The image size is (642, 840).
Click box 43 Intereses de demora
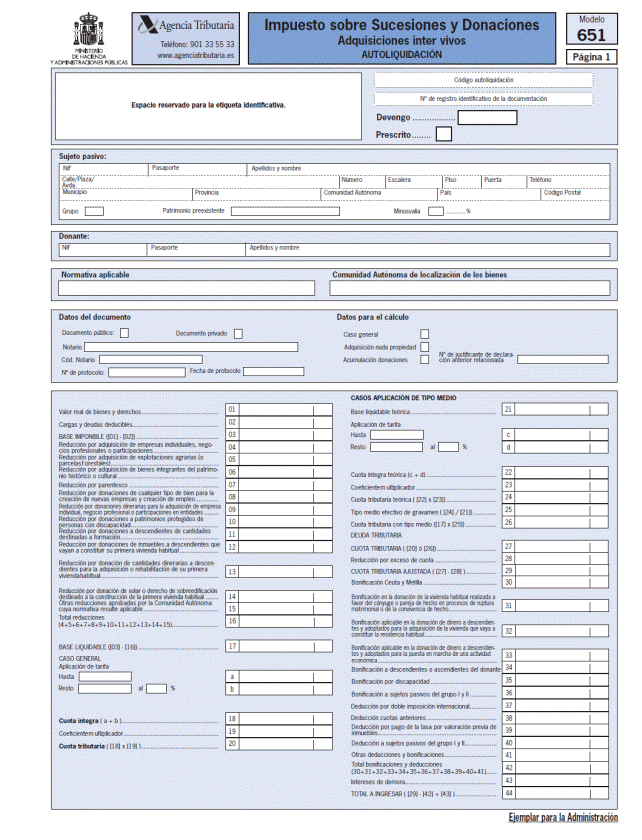[x=562, y=781]
